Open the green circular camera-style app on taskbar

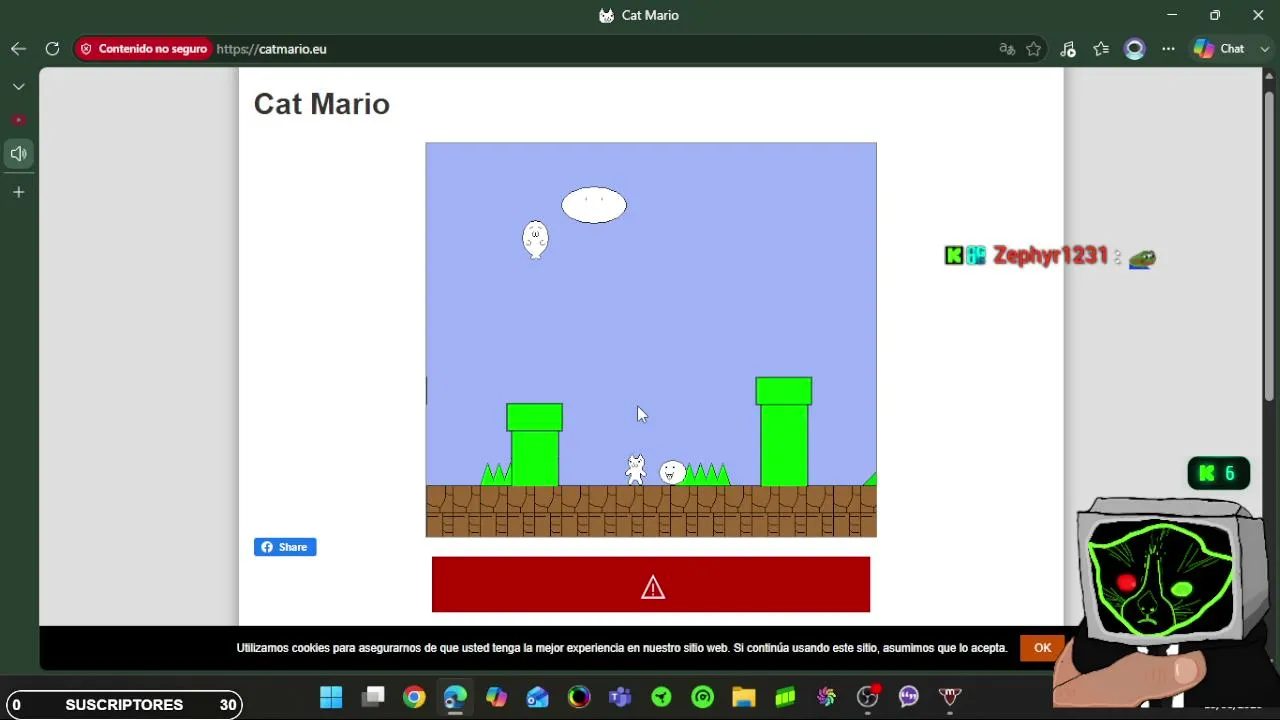click(x=703, y=697)
